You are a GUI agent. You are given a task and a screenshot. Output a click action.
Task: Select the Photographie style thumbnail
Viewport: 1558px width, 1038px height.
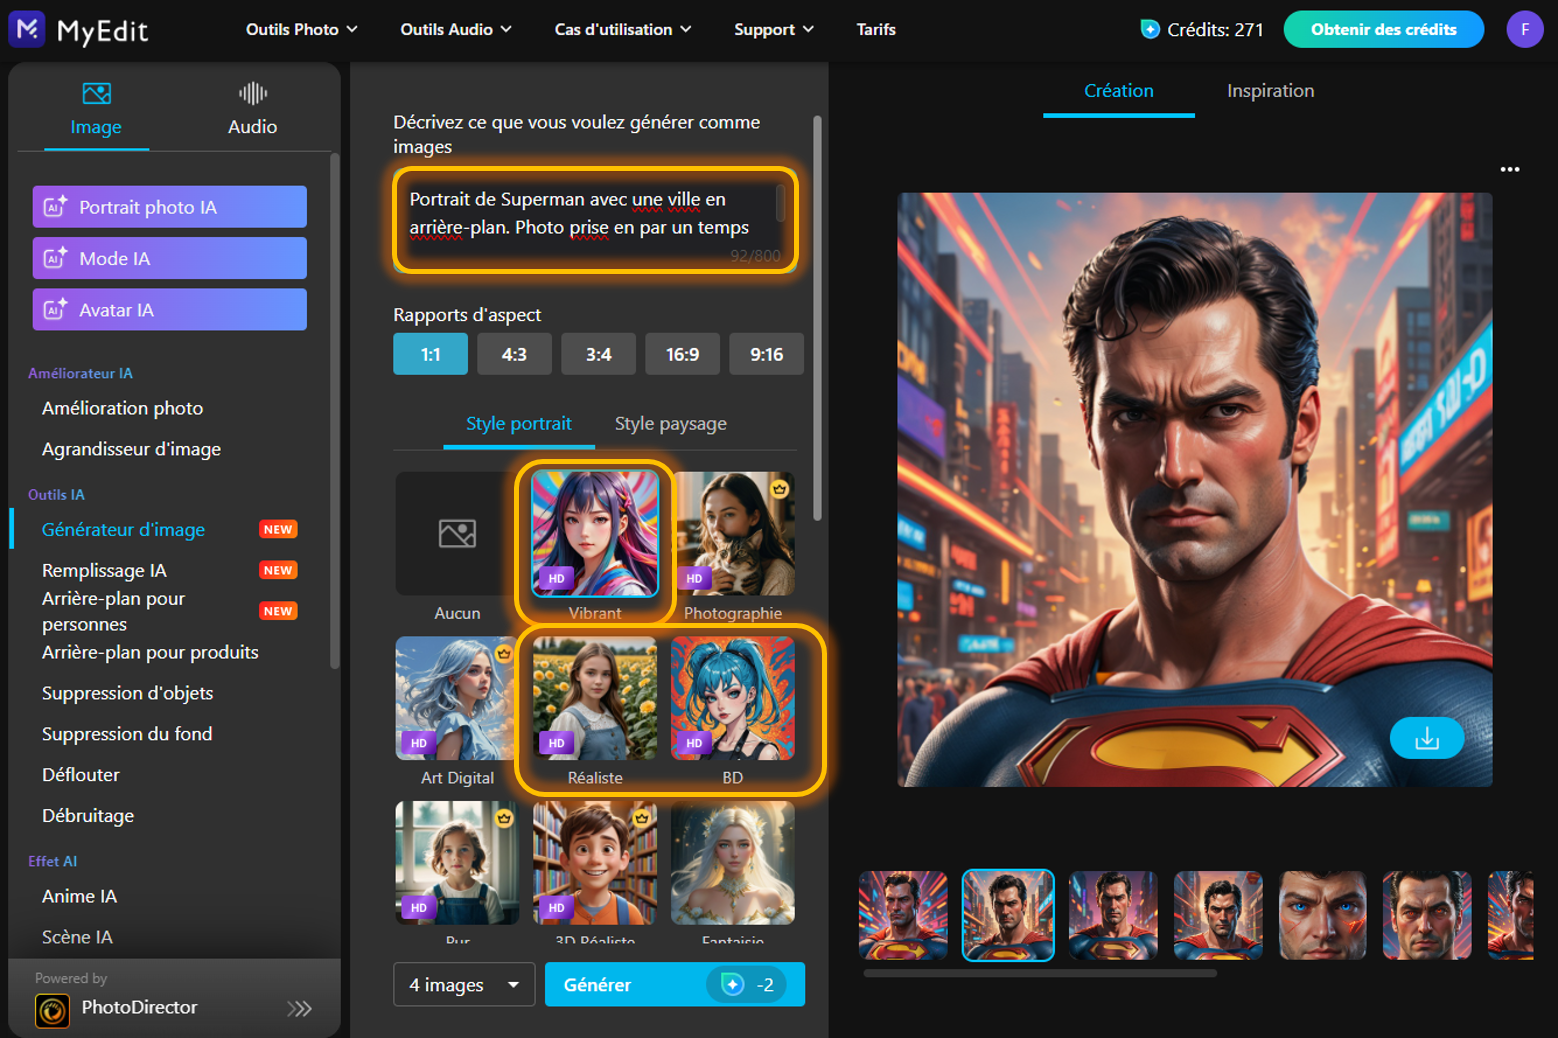pyautogui.click(x=733, y=534)
